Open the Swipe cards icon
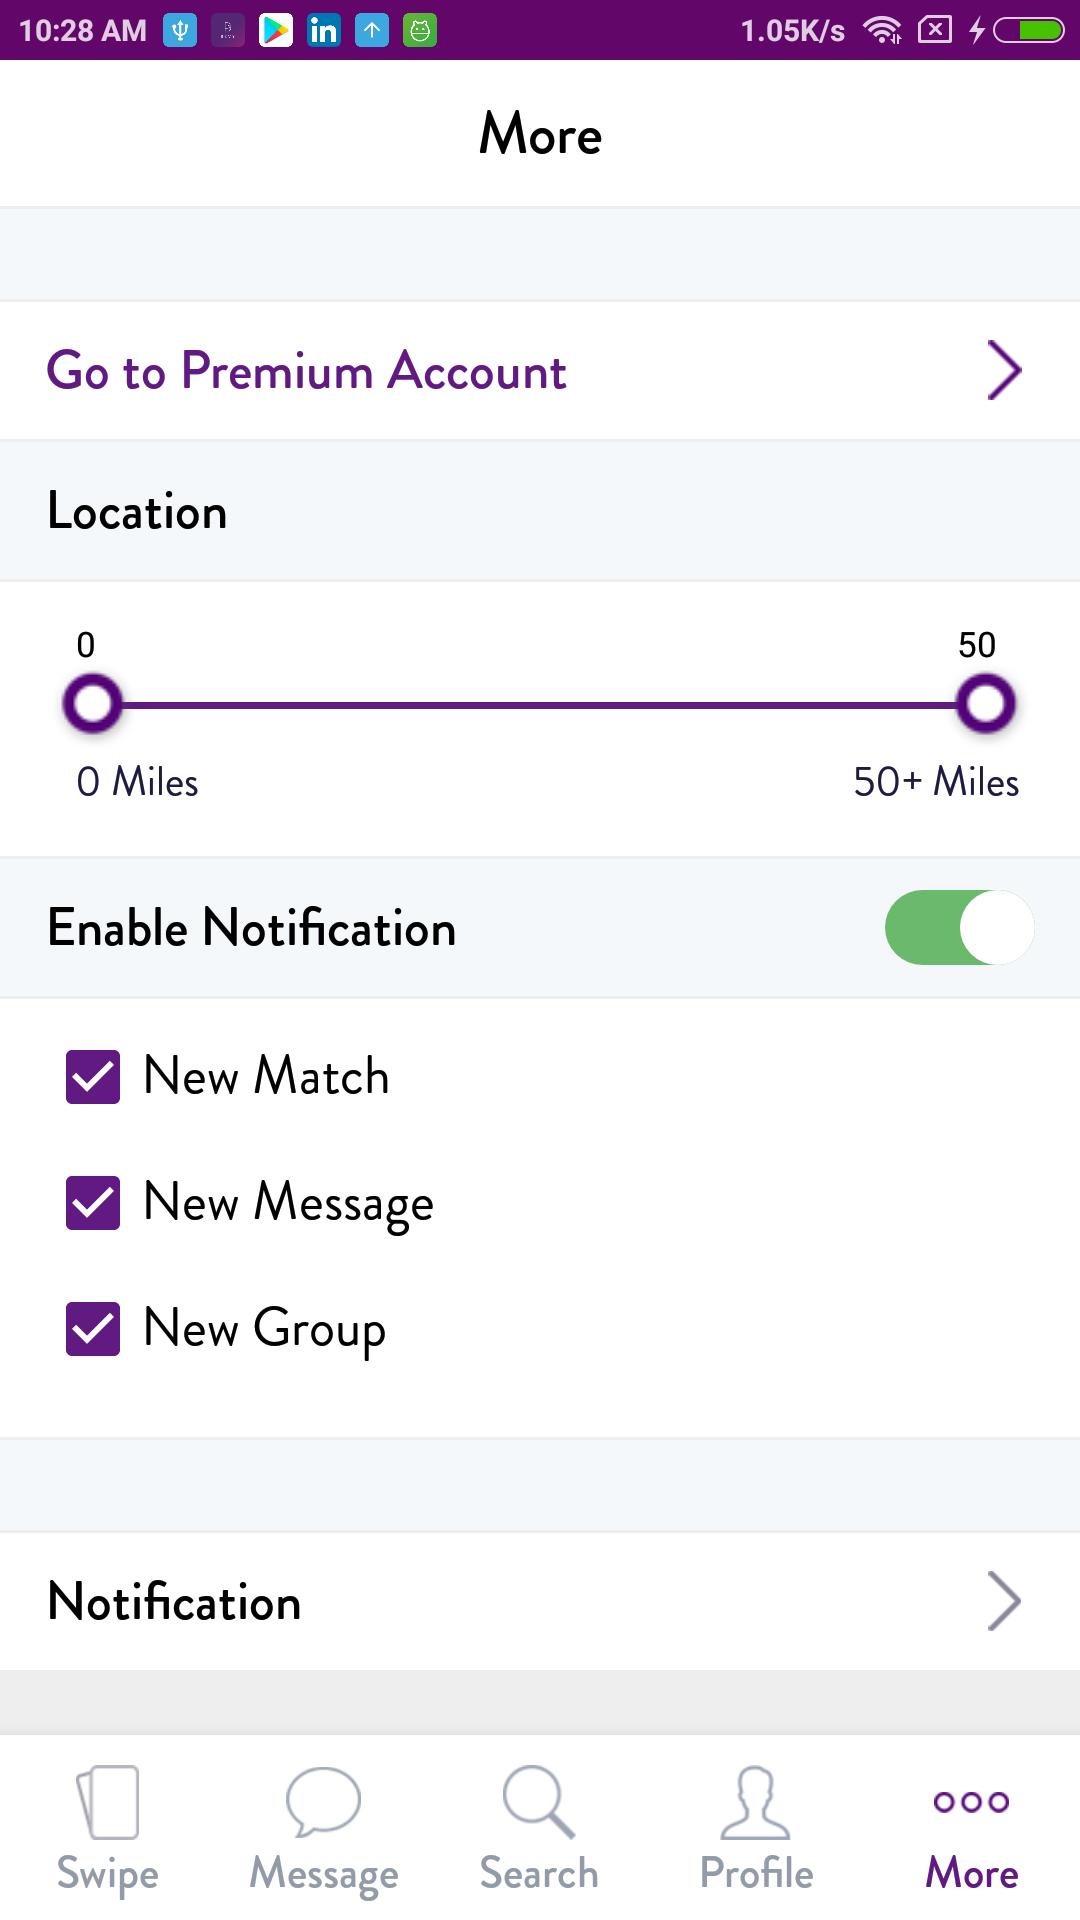 (108, 1802)
